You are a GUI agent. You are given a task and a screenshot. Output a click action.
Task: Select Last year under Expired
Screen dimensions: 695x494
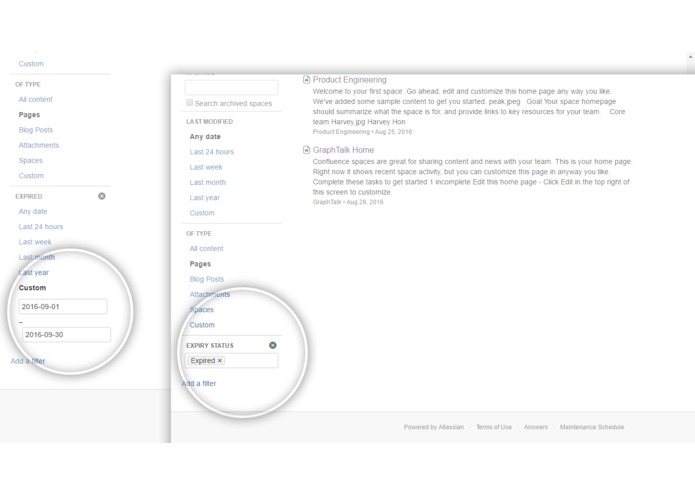(x=34, y=272)
